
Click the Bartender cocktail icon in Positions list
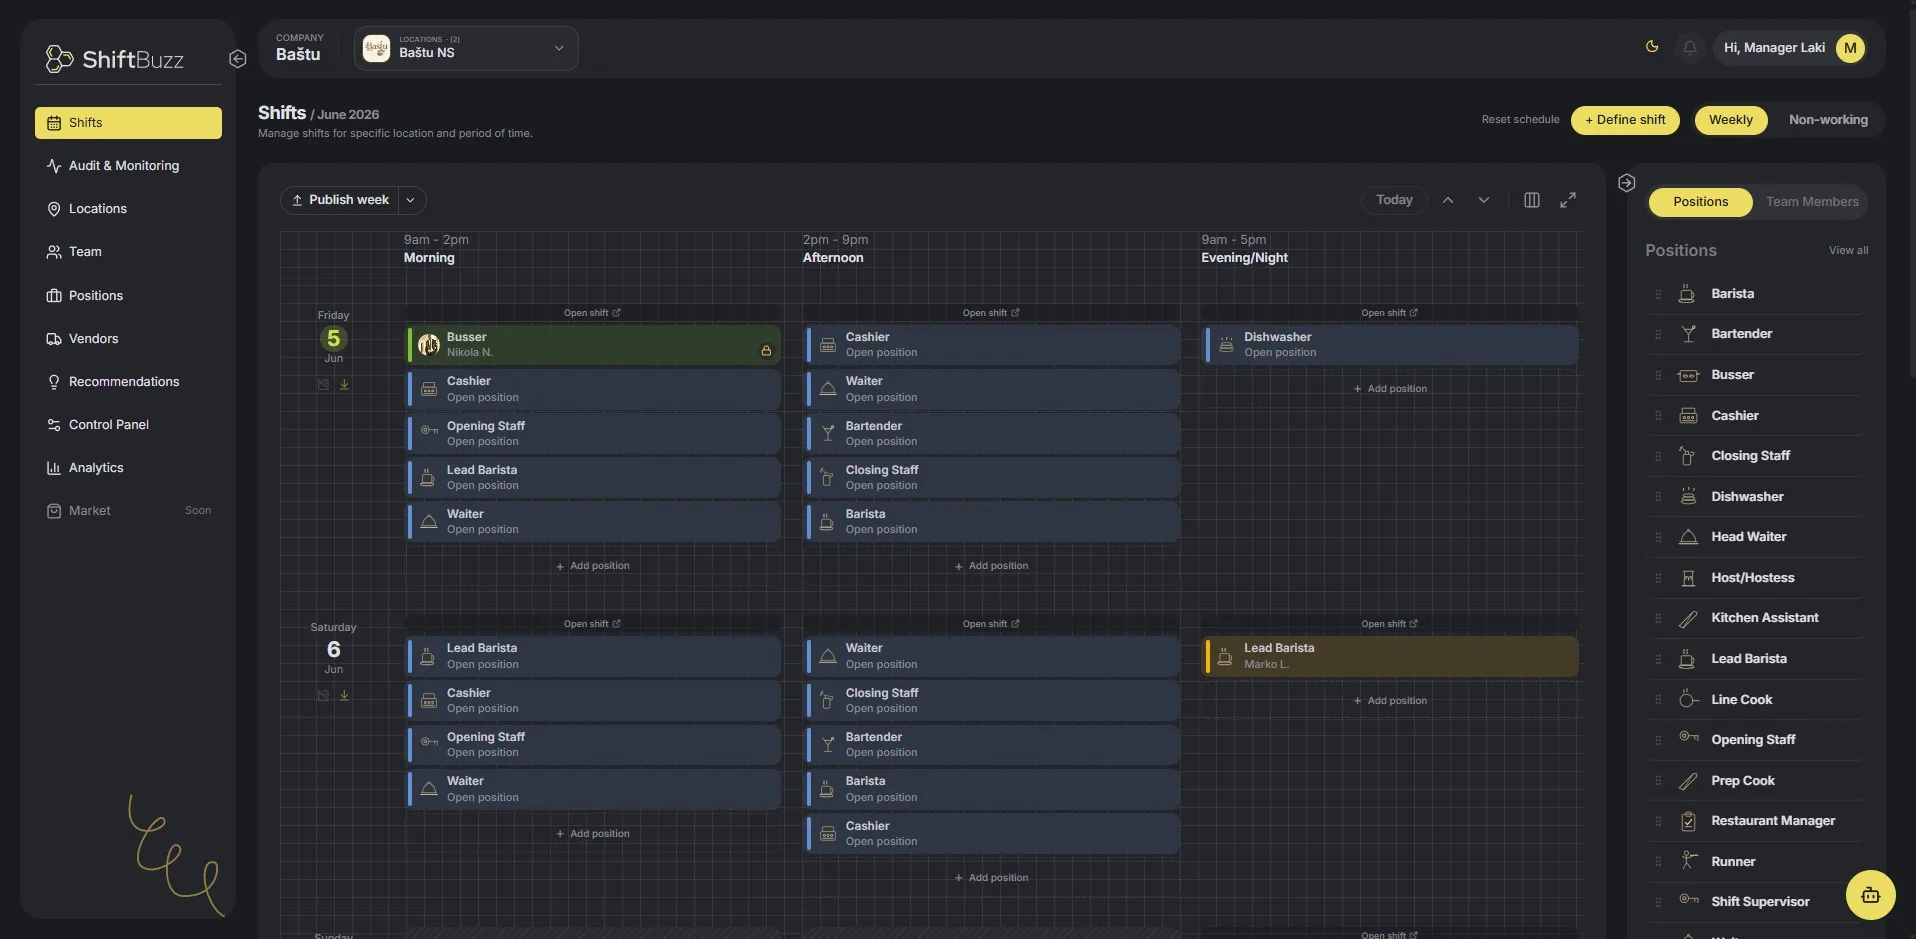click(x=1688, y=334)
